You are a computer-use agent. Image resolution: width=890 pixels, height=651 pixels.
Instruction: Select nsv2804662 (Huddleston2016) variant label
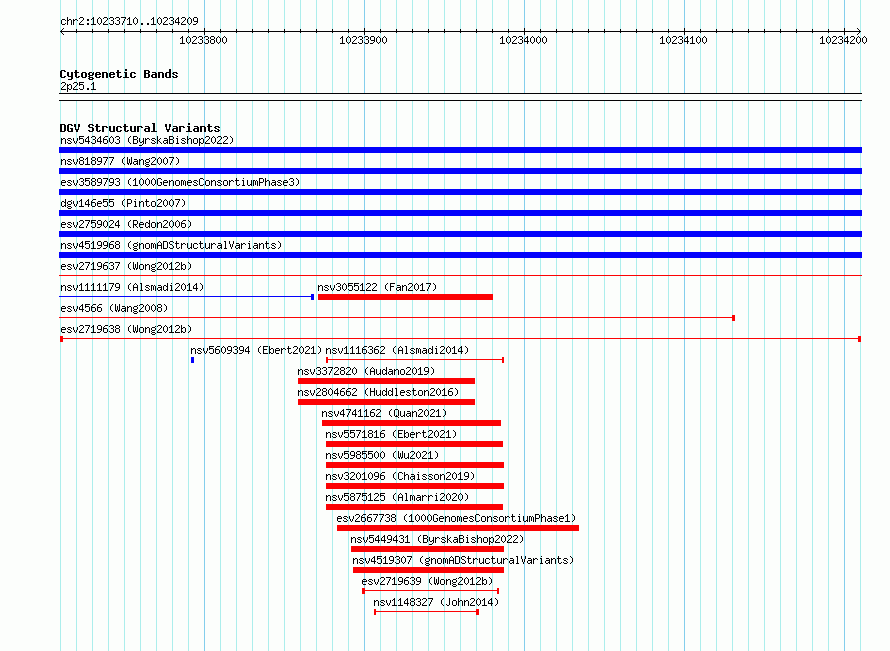click(x=378, y=392)
